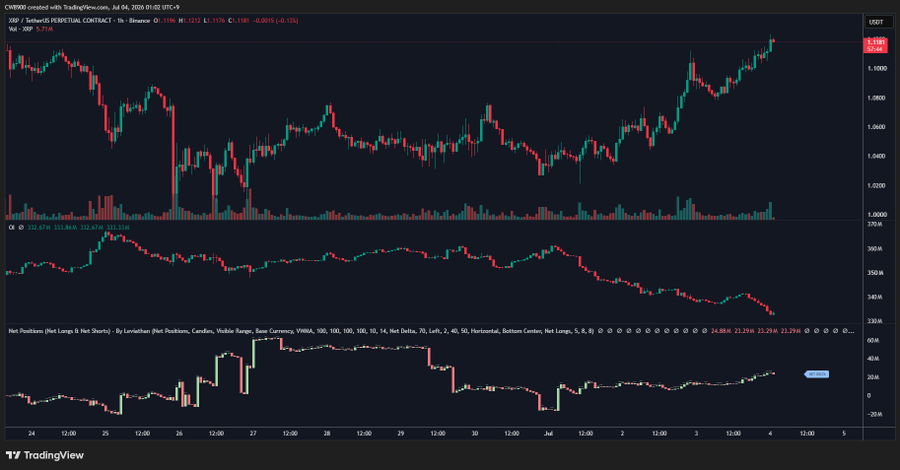This screenshot has height=470, width=900.
Task: Click the 40M label on Net Positions scale
Action: click(873, 359)
